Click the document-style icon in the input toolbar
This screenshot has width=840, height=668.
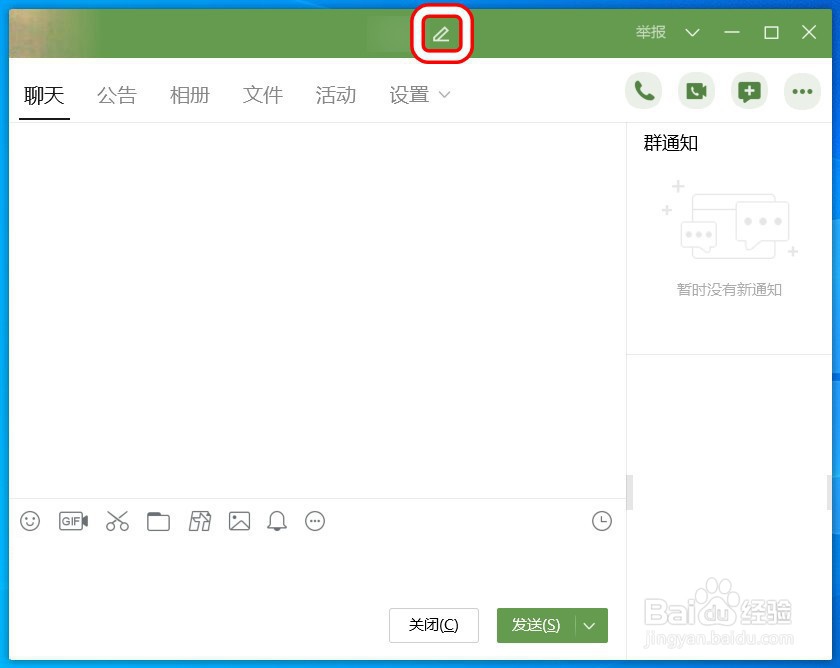coord(200,521)
